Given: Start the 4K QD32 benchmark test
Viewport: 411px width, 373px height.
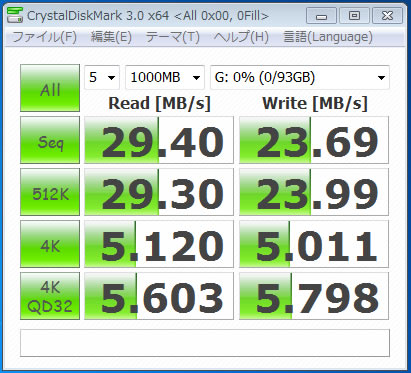Looking at the screenshot, I should point(50,296).
